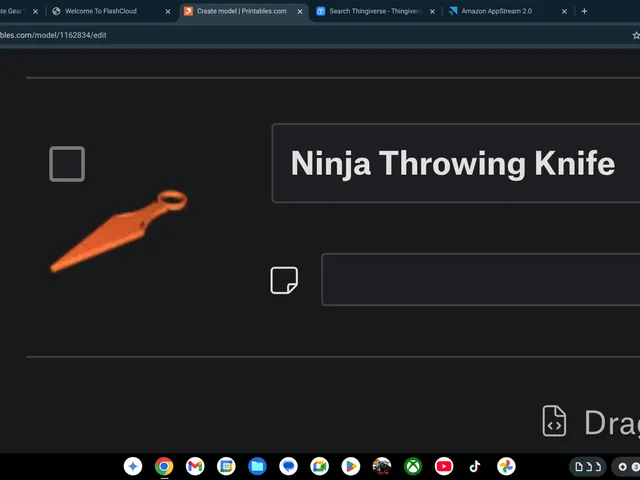Viewport: 640px width, 480px height.
Task: Click the code file icon beside Drag text
Action: (x=554, y=421)
